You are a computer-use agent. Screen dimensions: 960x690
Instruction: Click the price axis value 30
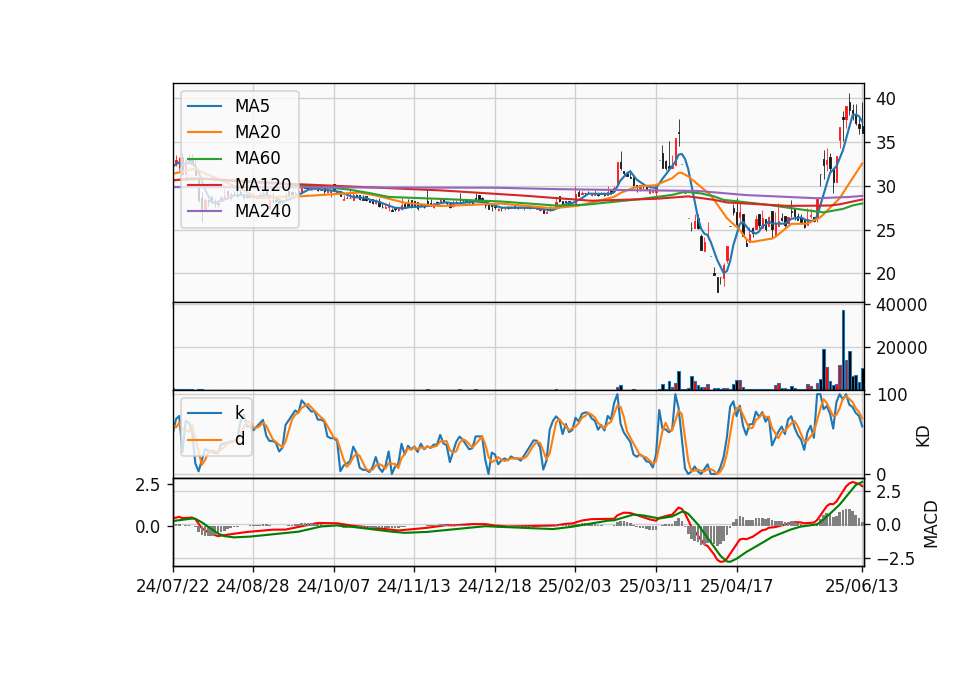pyautogui.click(x=886, y=187)
